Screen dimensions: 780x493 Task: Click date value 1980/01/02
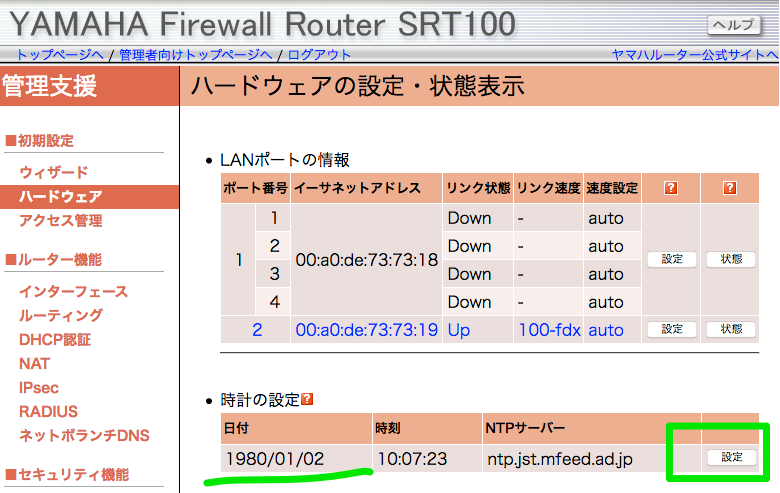tap(275, 459)
